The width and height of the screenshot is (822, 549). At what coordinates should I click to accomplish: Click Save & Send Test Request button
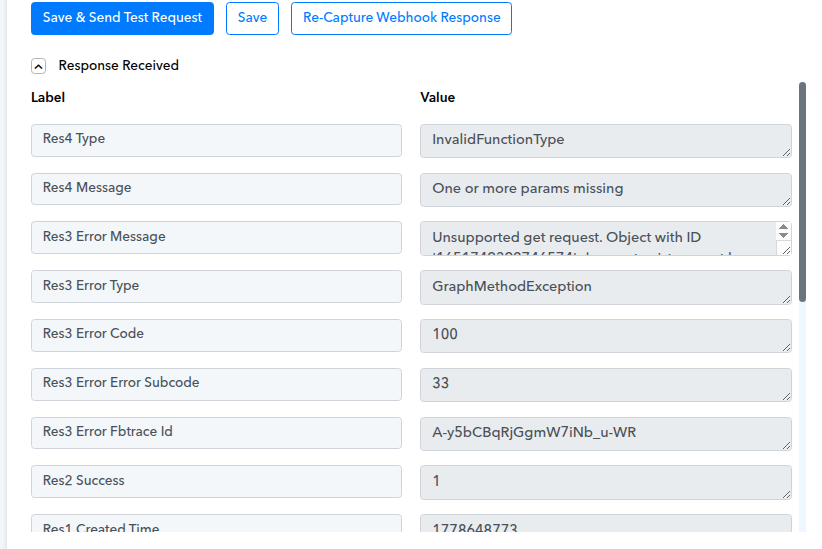tap(122, 18)
